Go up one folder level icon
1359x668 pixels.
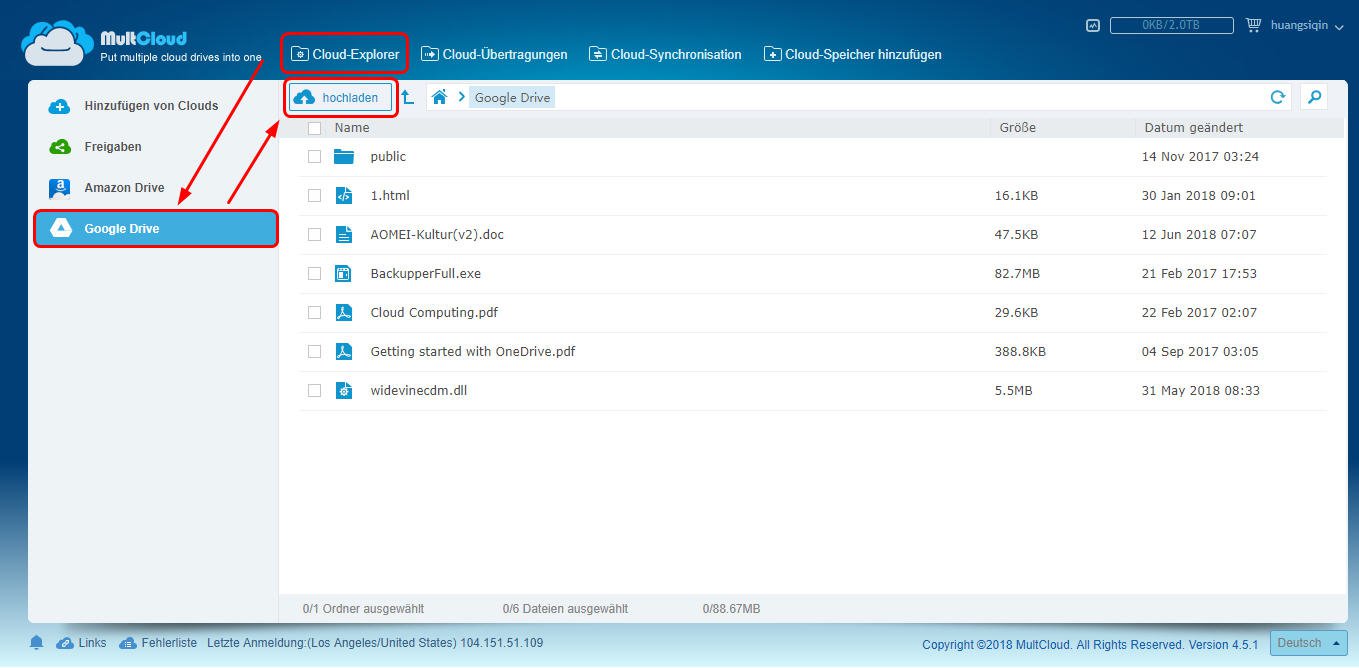point(408,97)
